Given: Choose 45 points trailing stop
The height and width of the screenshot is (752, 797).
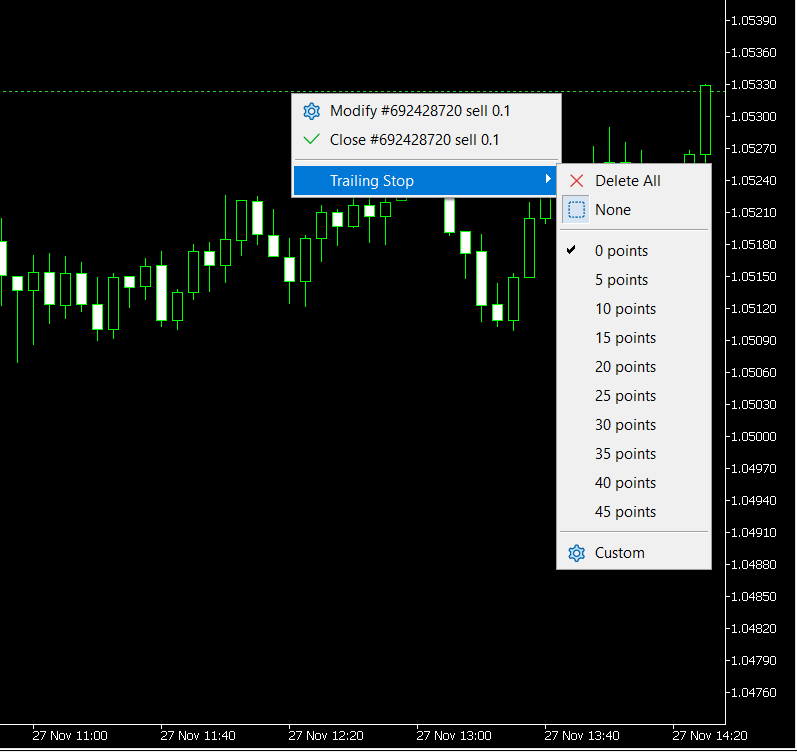Looking at the screenshot, I should coord(625,512).
